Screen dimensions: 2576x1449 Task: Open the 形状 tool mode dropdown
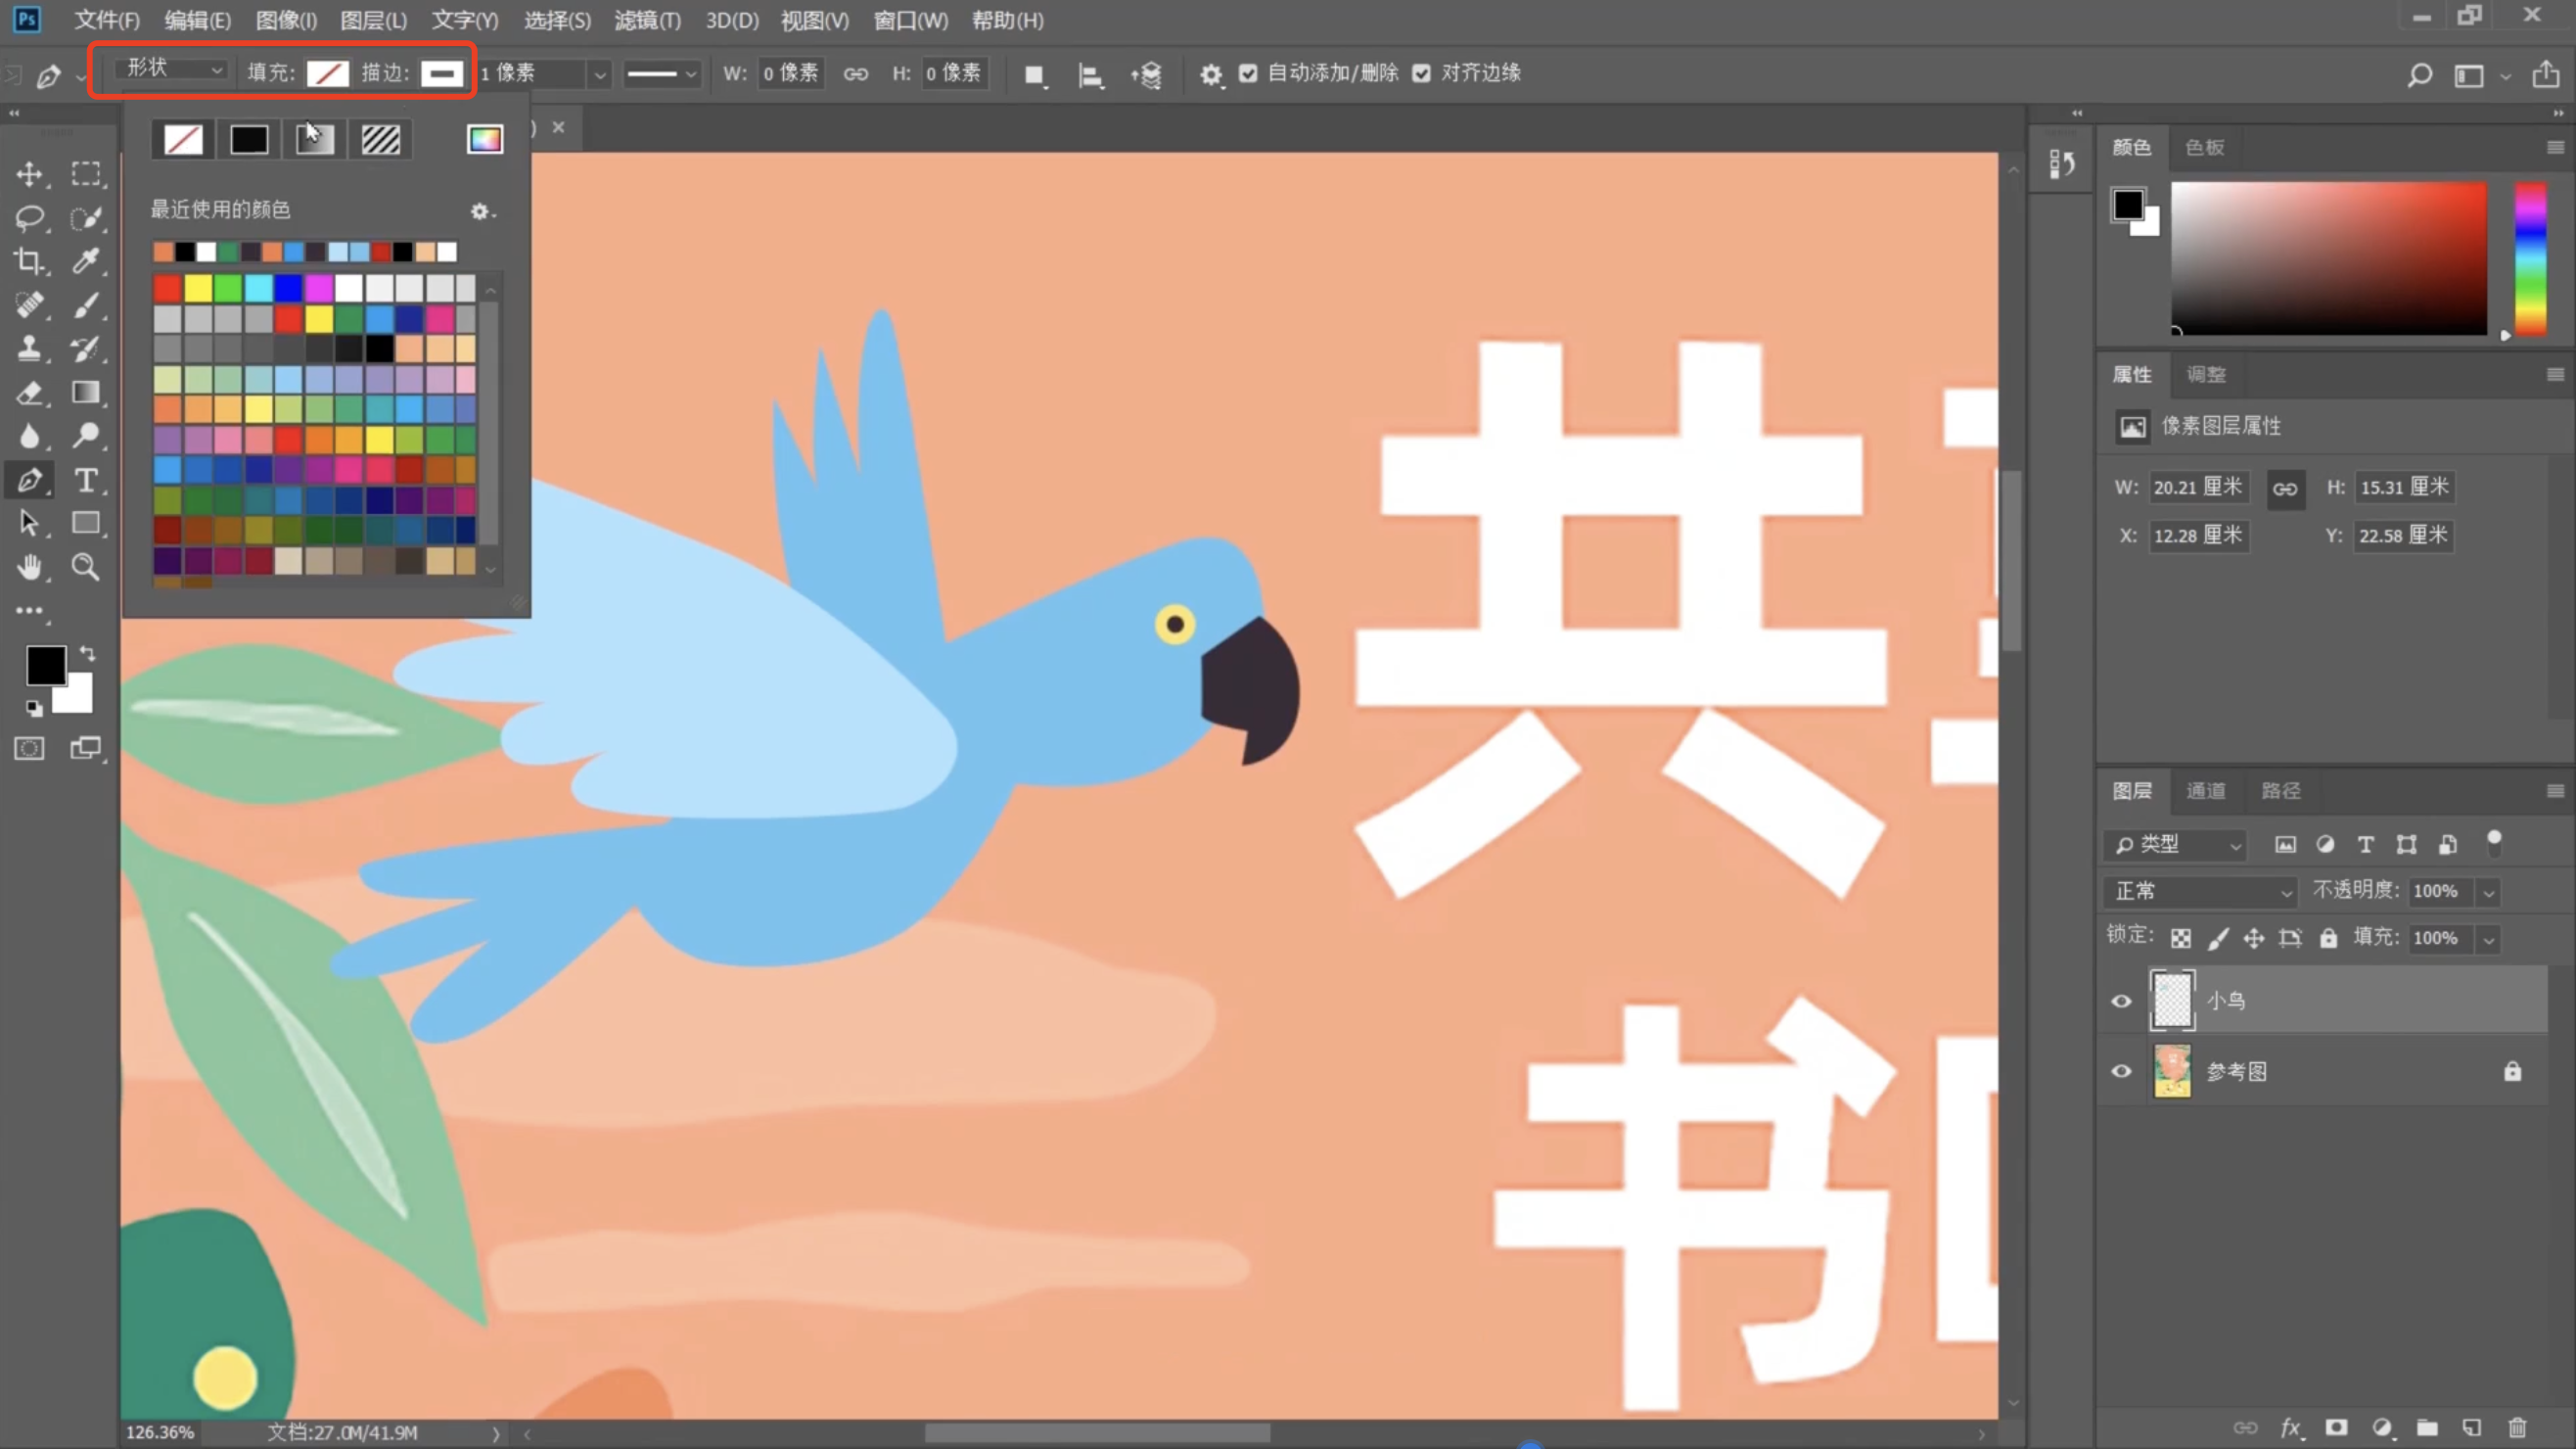click(x=172, y=69)
